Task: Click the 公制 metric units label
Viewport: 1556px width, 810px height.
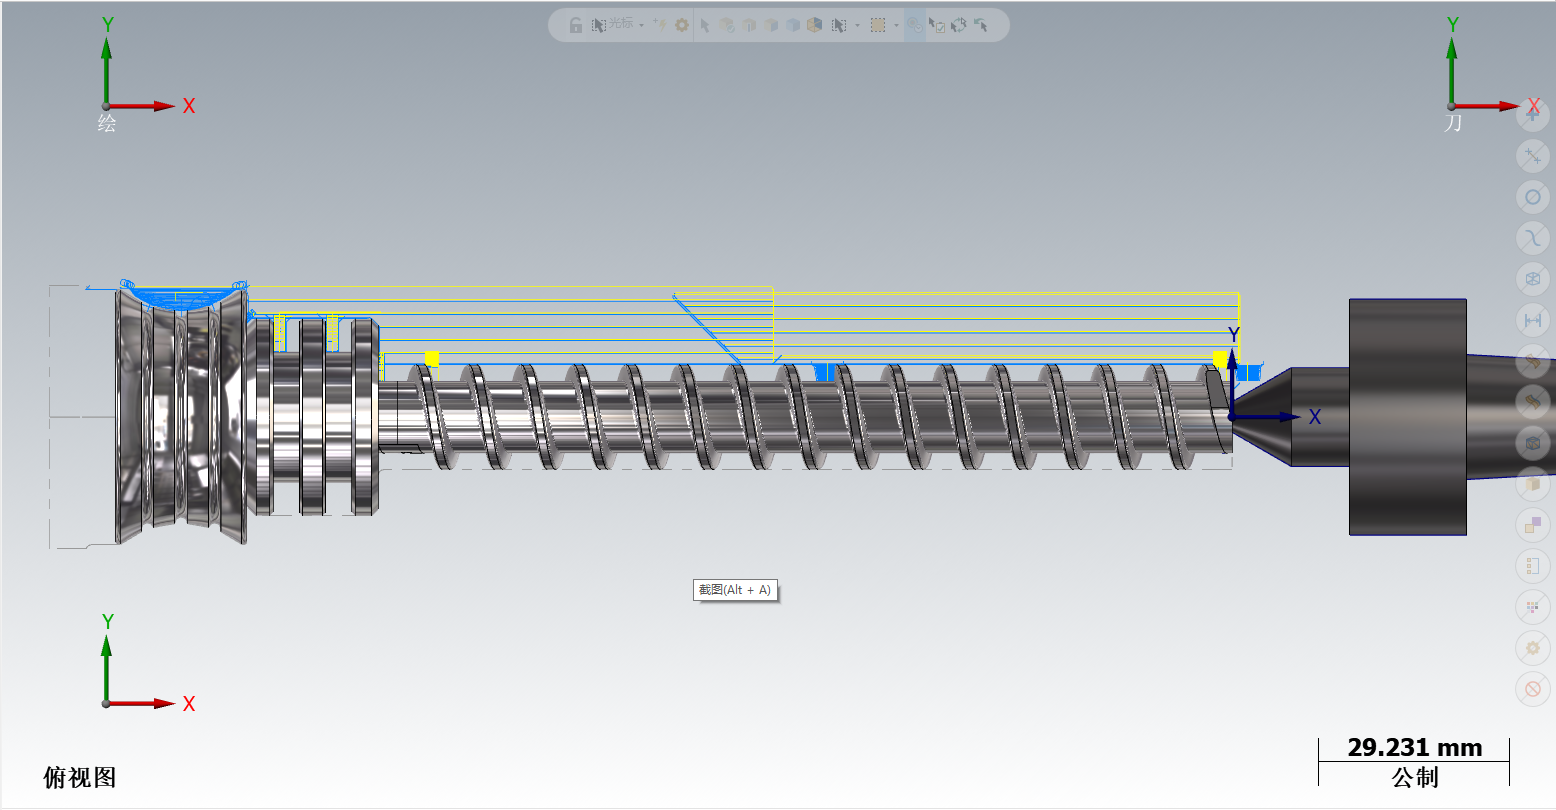Action: click(1414, 777)
